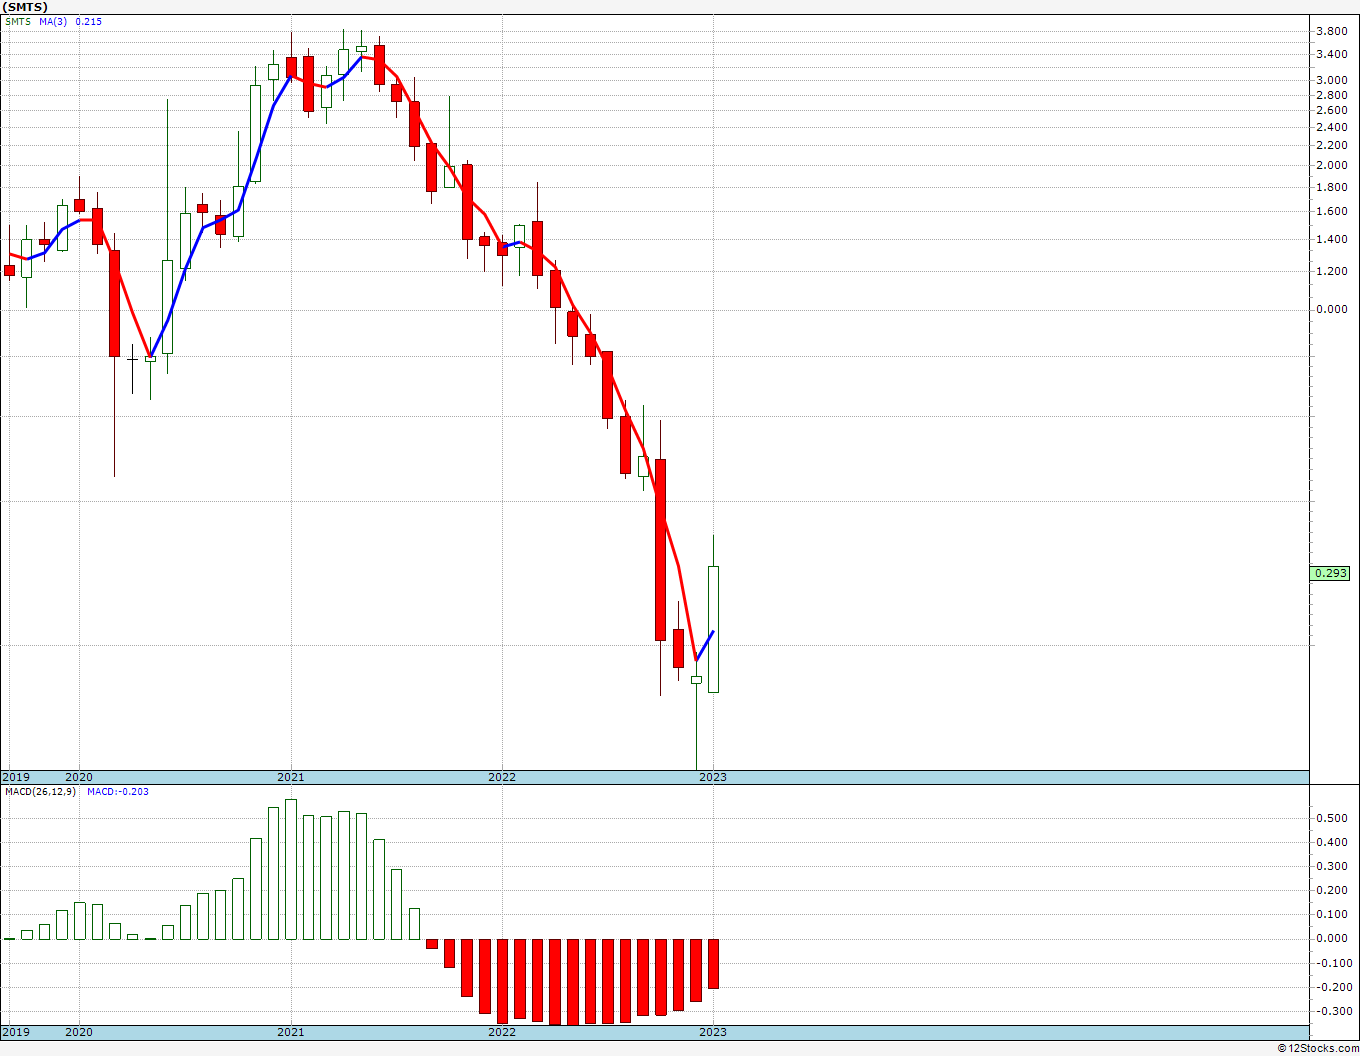Click the MACD(26,12,9) indicator label

(x=40, y=792)
